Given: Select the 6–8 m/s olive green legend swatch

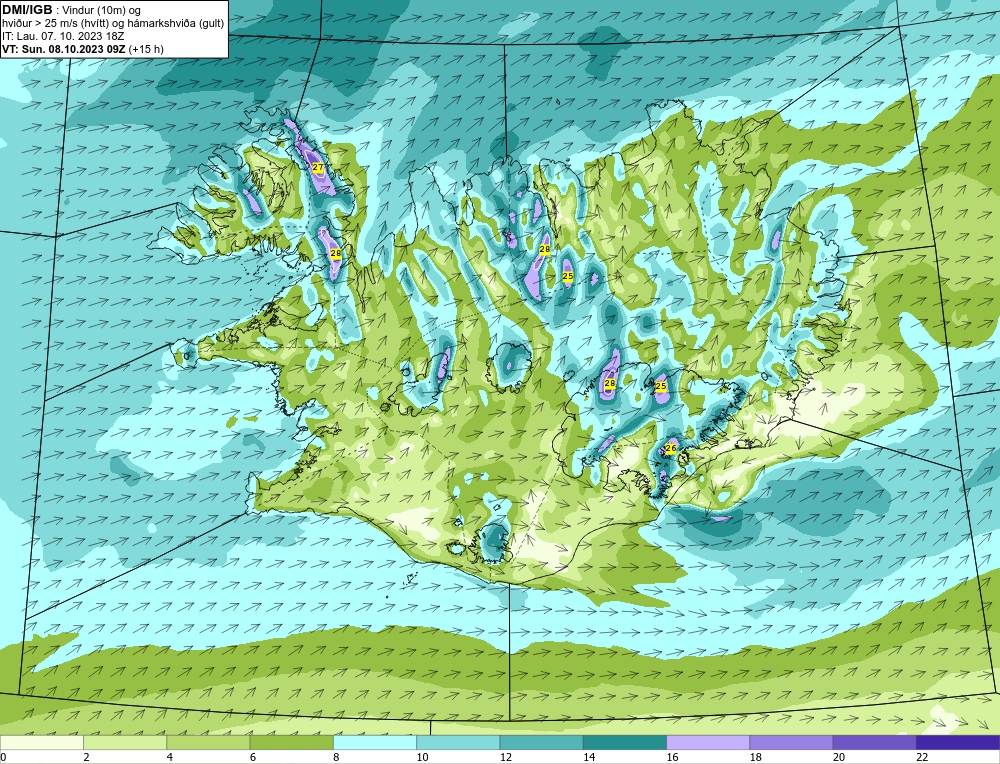Looking at the screenshot, I should (291, 742).
